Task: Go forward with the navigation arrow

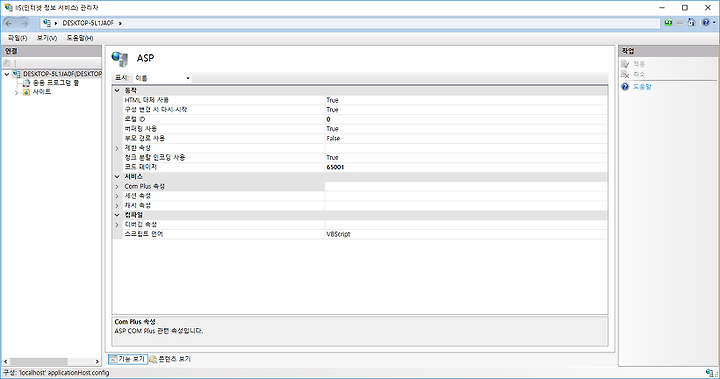Action: coord(24,23)
